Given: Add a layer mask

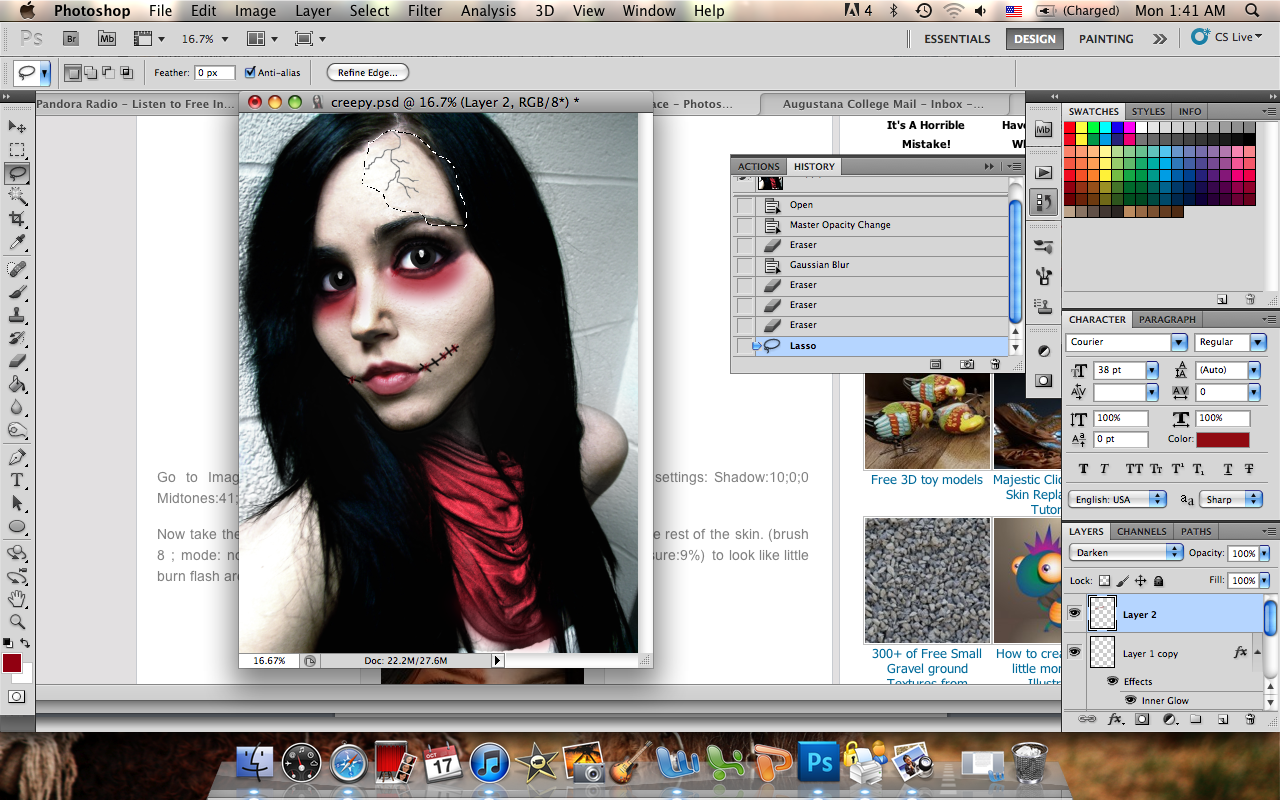Looking at the screenshot, I should click(x=1142, y=719).
